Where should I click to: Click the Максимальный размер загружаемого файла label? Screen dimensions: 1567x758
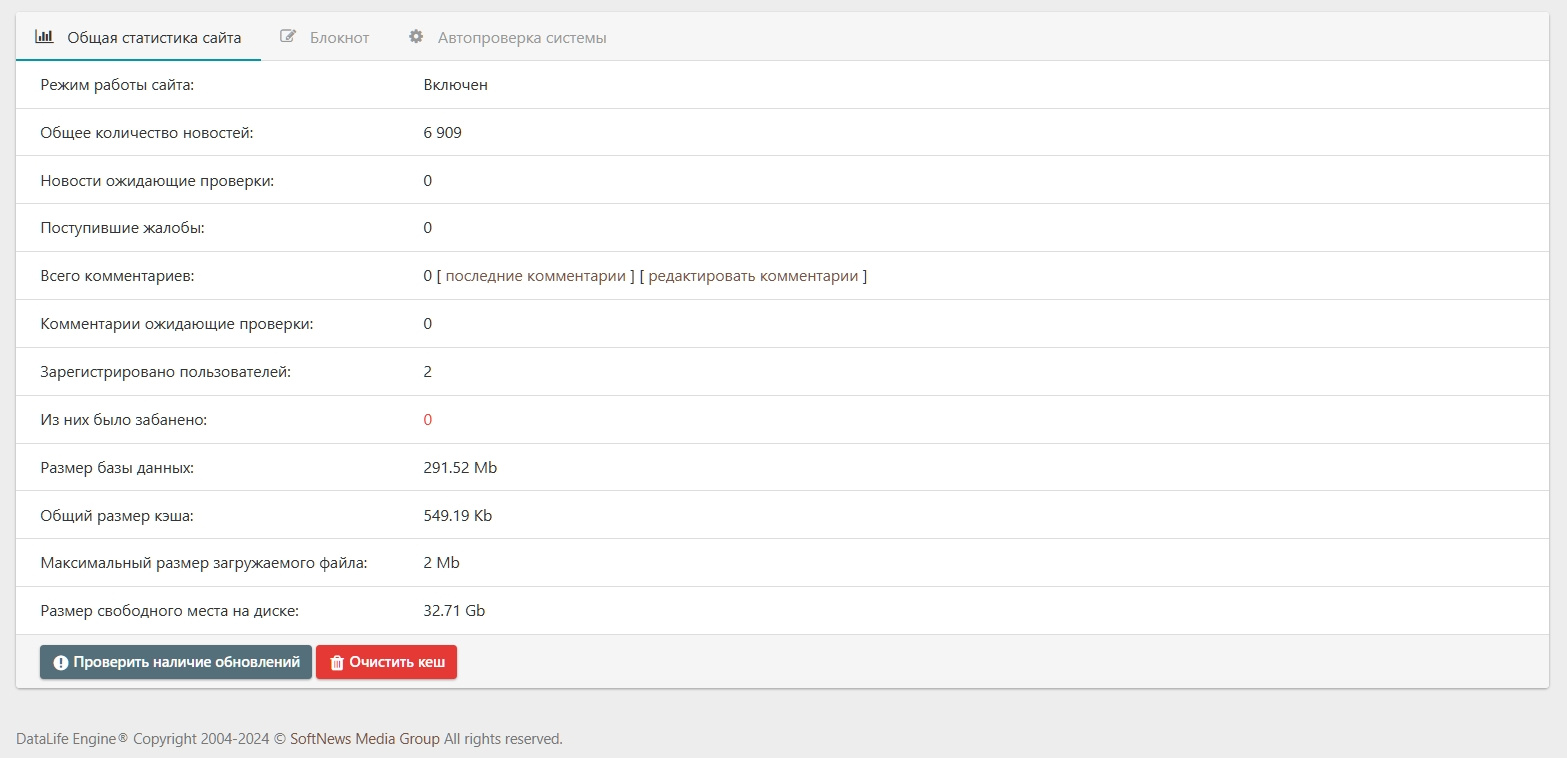[204, 563]
